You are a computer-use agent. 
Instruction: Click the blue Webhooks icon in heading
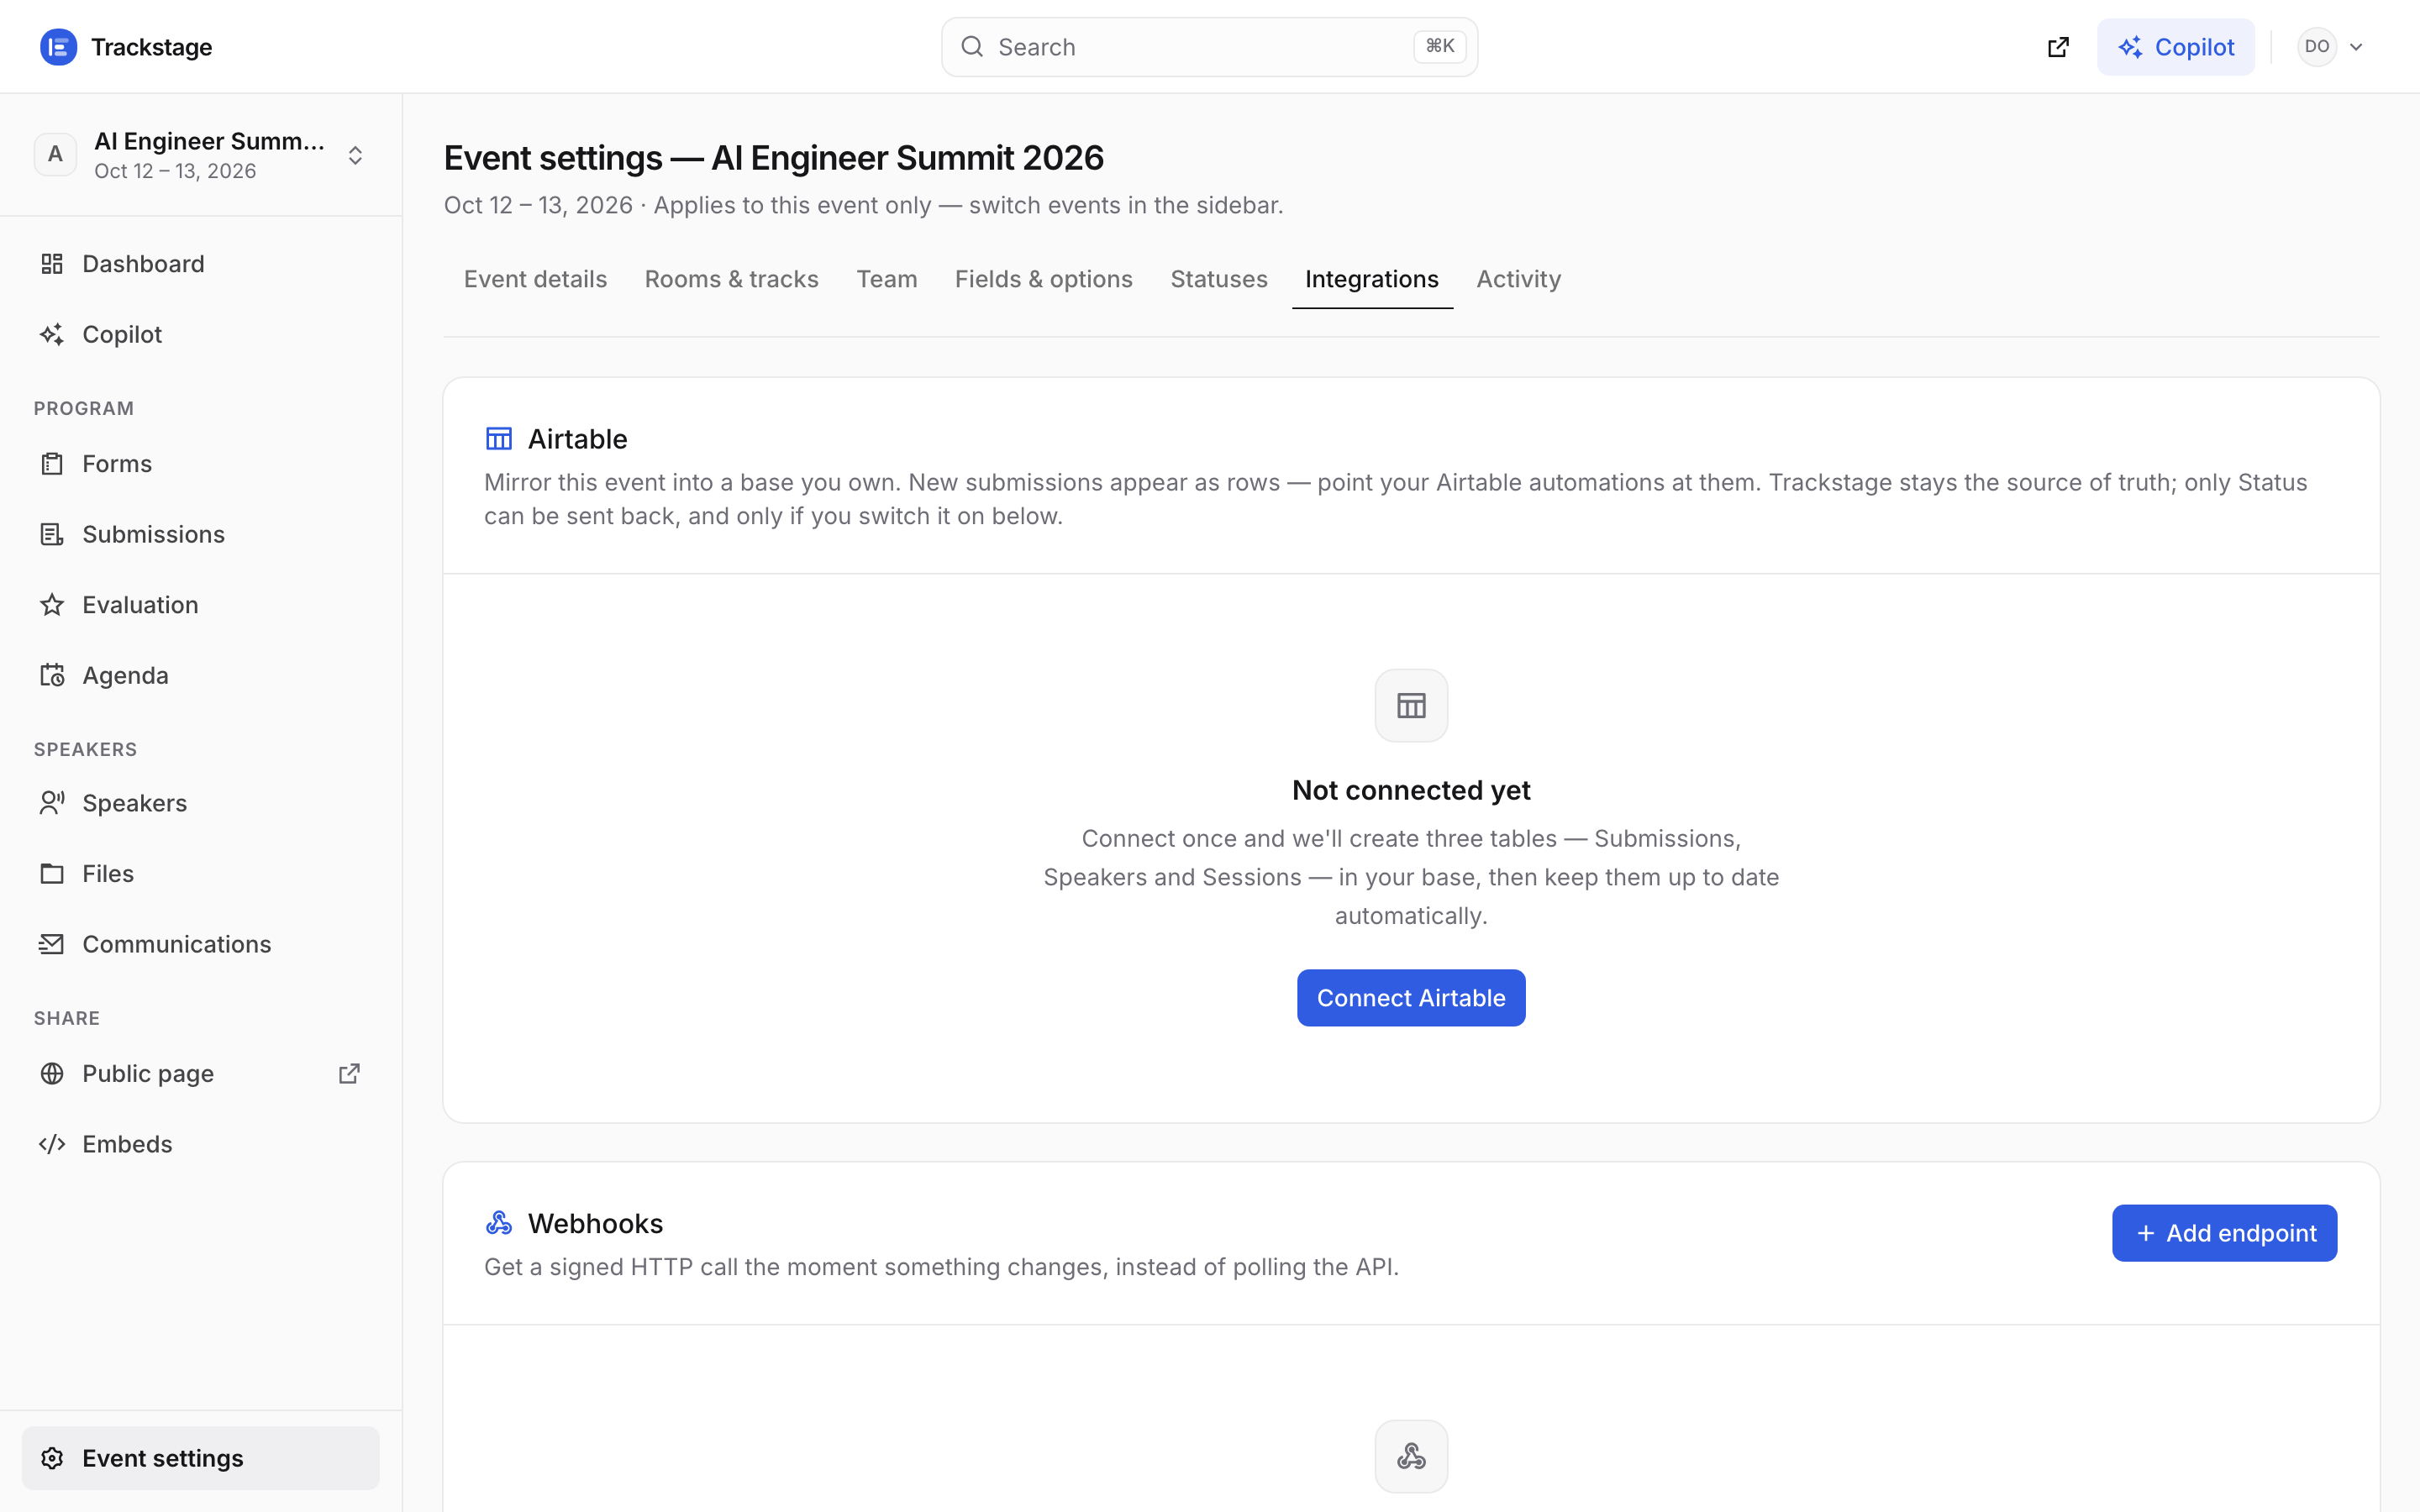point(499,1223)
